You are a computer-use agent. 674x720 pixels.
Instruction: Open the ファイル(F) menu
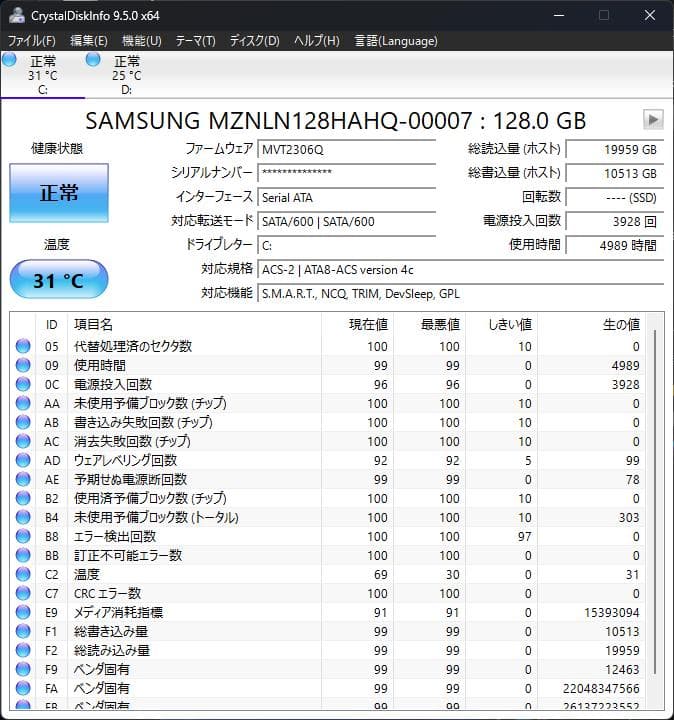pos(31,41)
